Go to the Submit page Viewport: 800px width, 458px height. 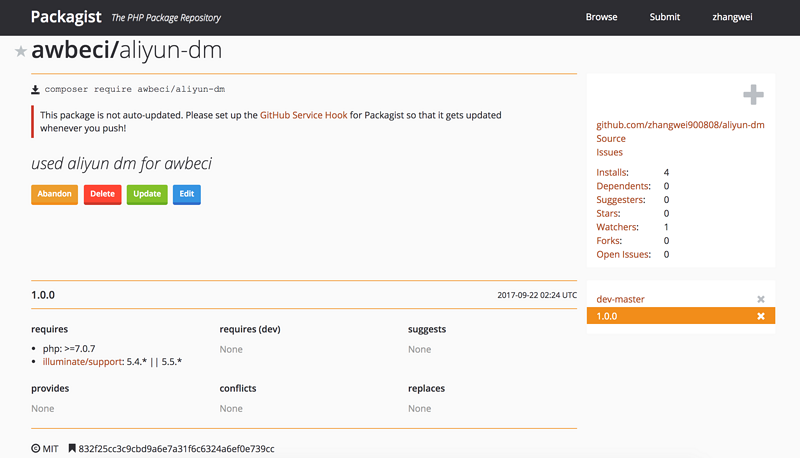click(x=664, y=17)
